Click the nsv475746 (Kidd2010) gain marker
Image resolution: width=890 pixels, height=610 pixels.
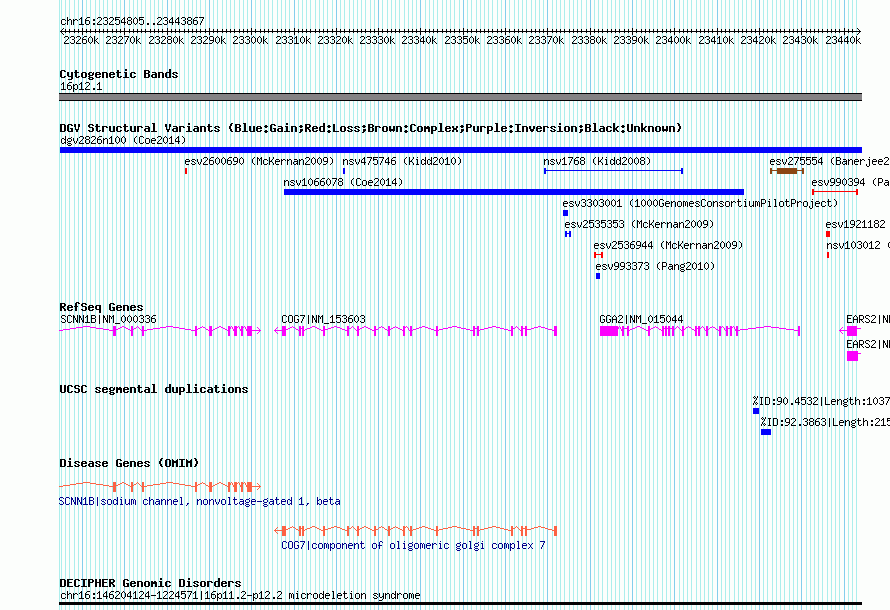[x=344, y=171]
